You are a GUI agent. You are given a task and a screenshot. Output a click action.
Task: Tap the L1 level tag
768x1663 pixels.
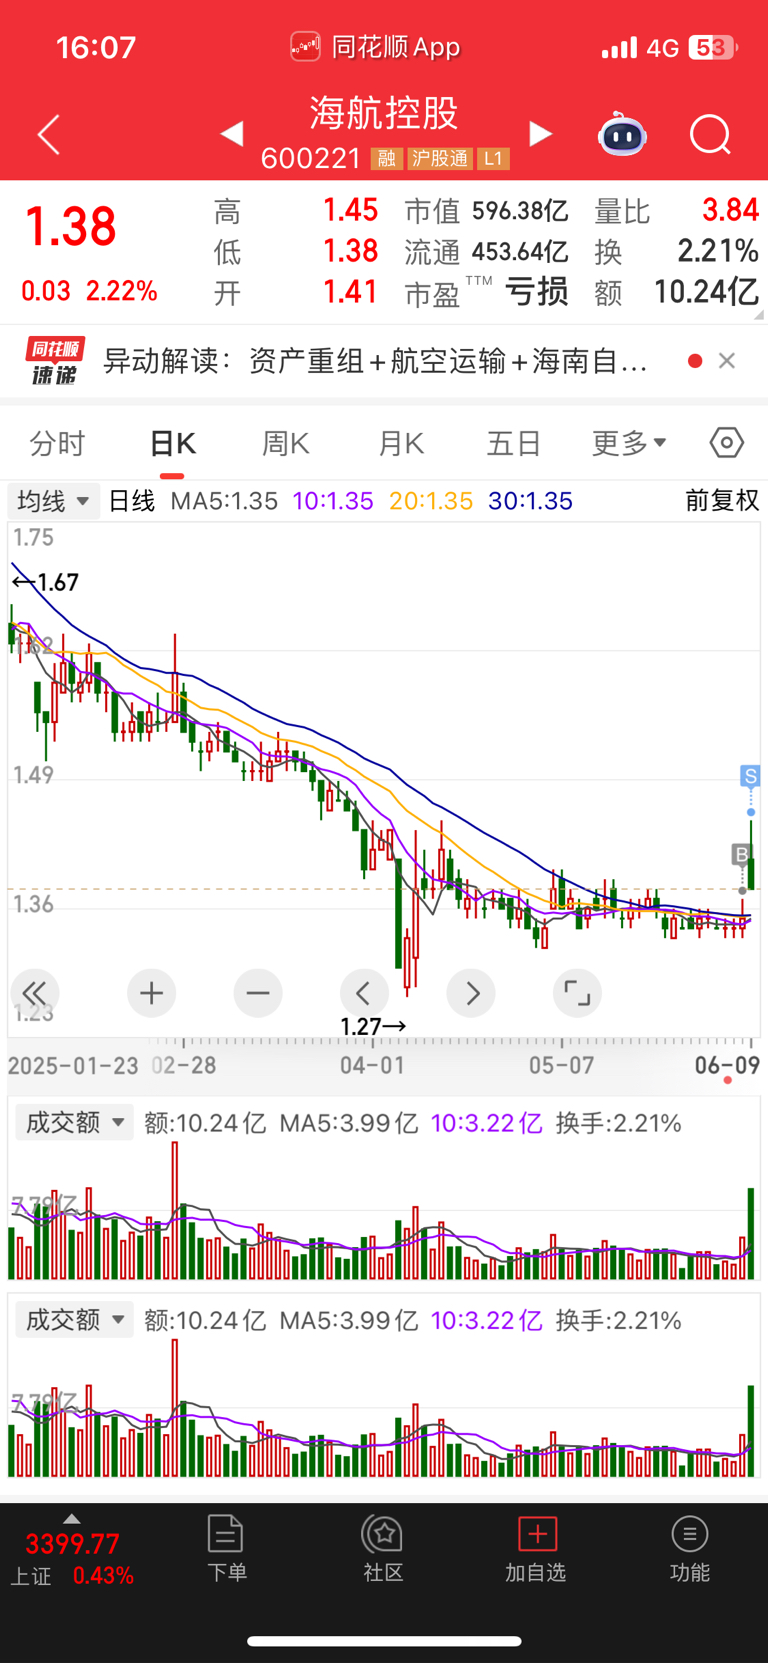coord(493,159)
